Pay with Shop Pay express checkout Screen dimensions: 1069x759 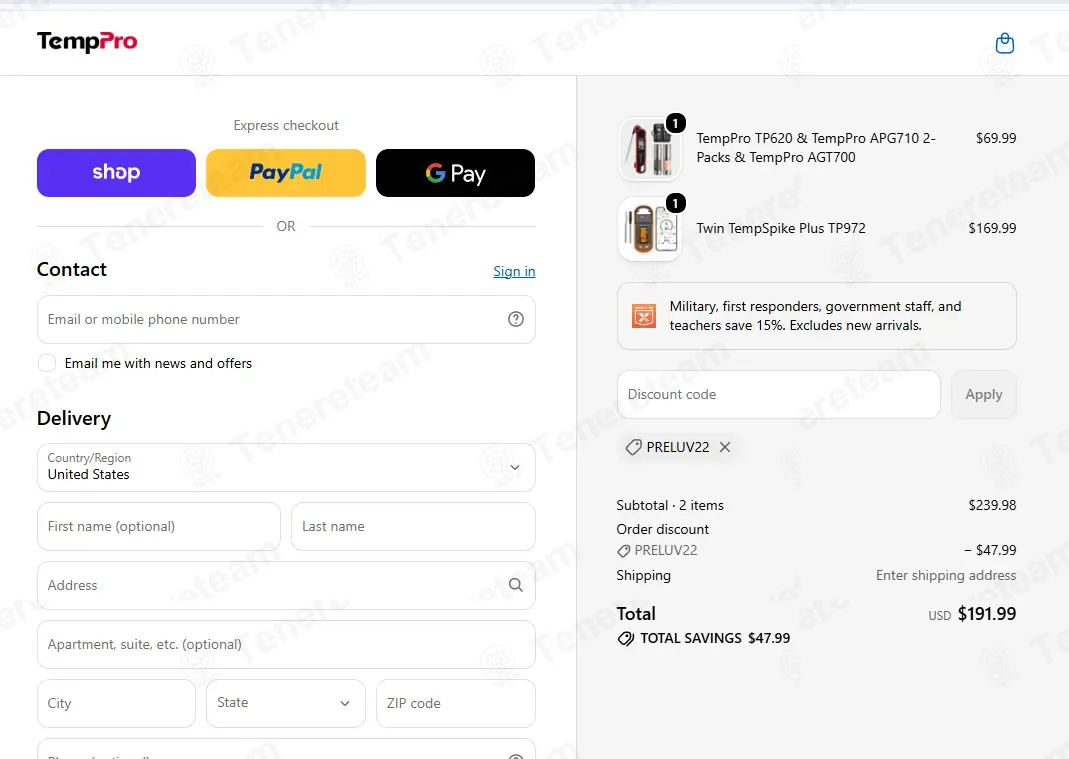pyautogui.click(x=117, y=173)
